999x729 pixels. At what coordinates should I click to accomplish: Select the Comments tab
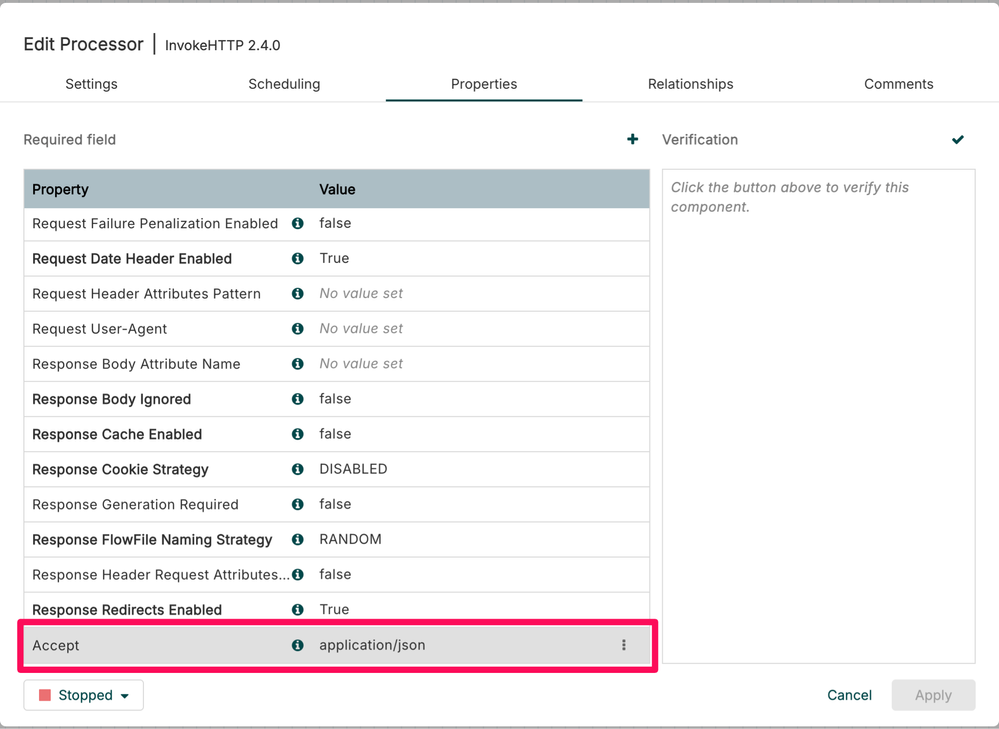898,84
